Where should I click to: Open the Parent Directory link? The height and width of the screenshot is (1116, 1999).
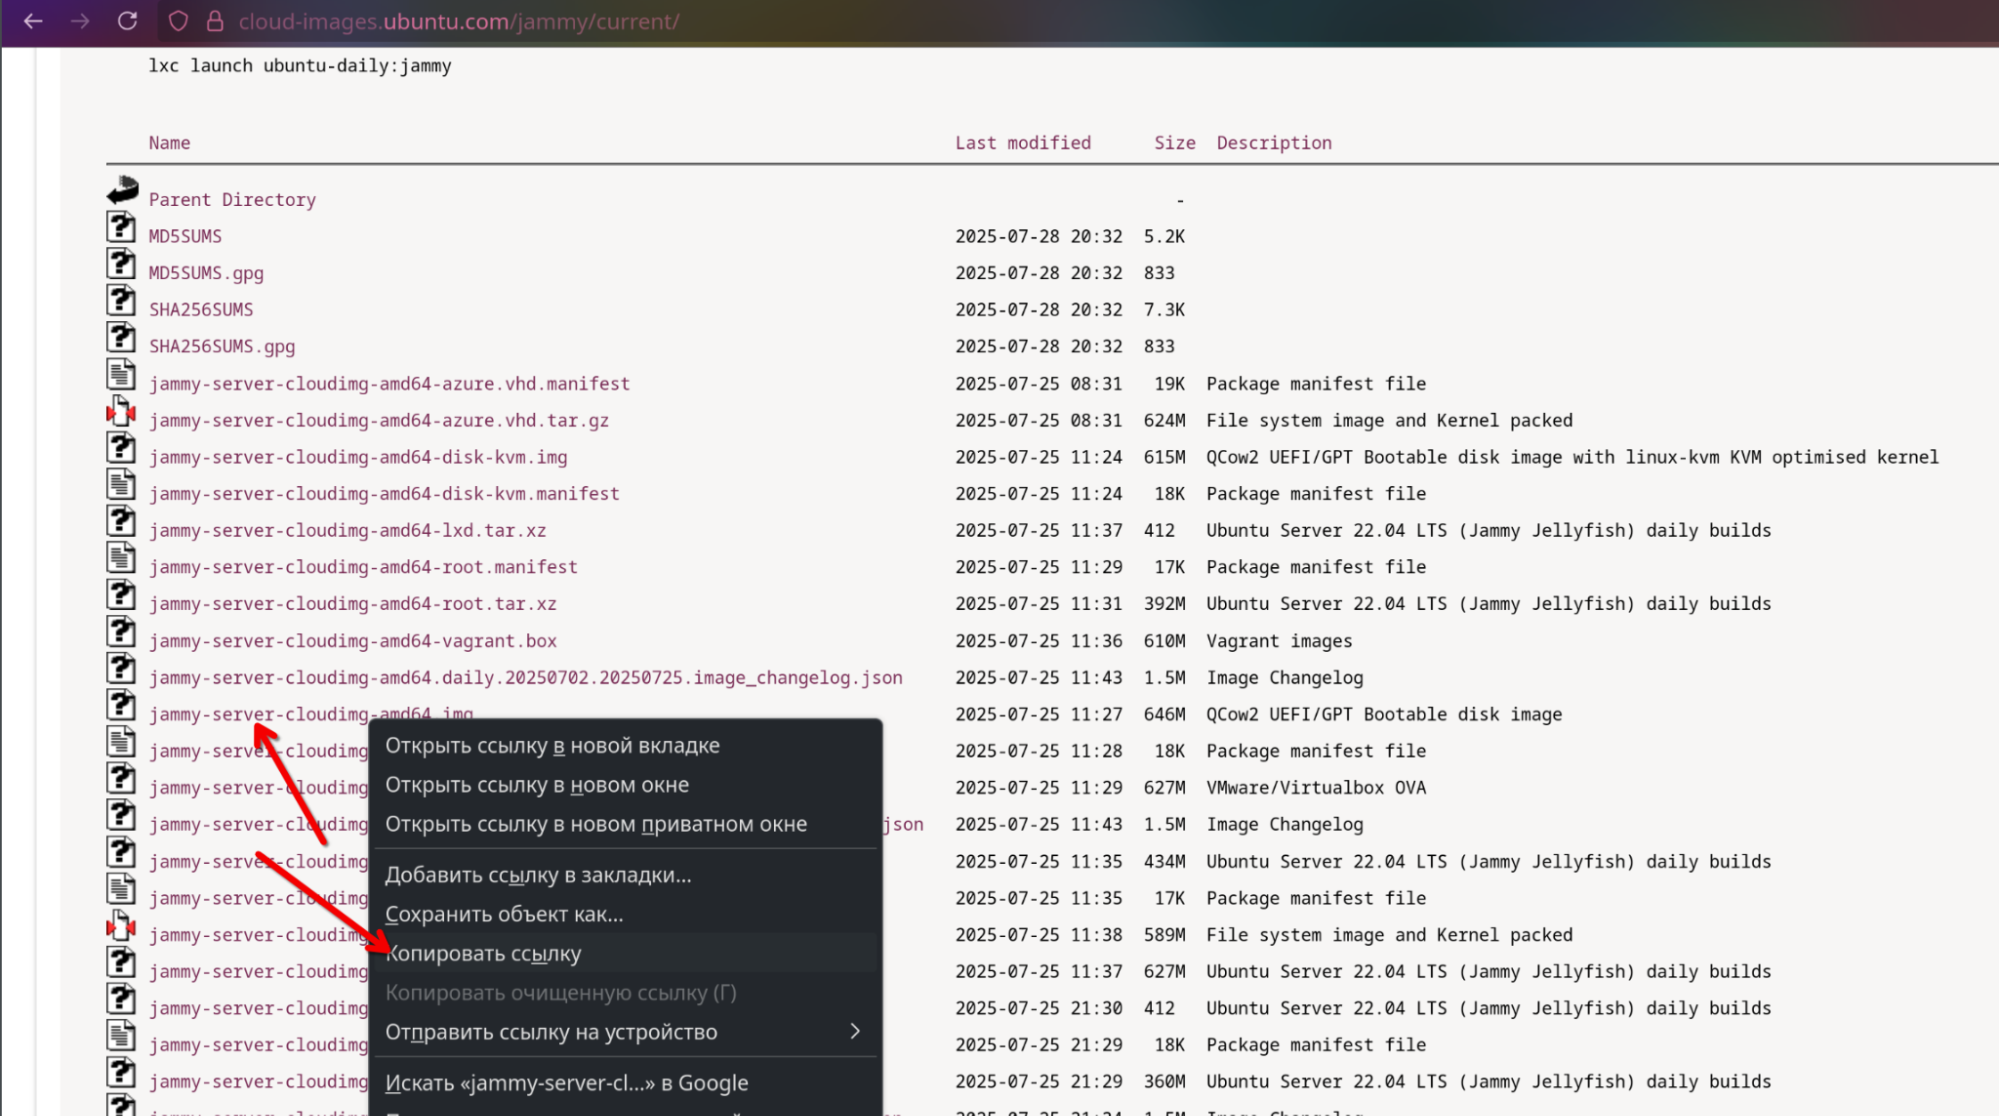point(232,200)
